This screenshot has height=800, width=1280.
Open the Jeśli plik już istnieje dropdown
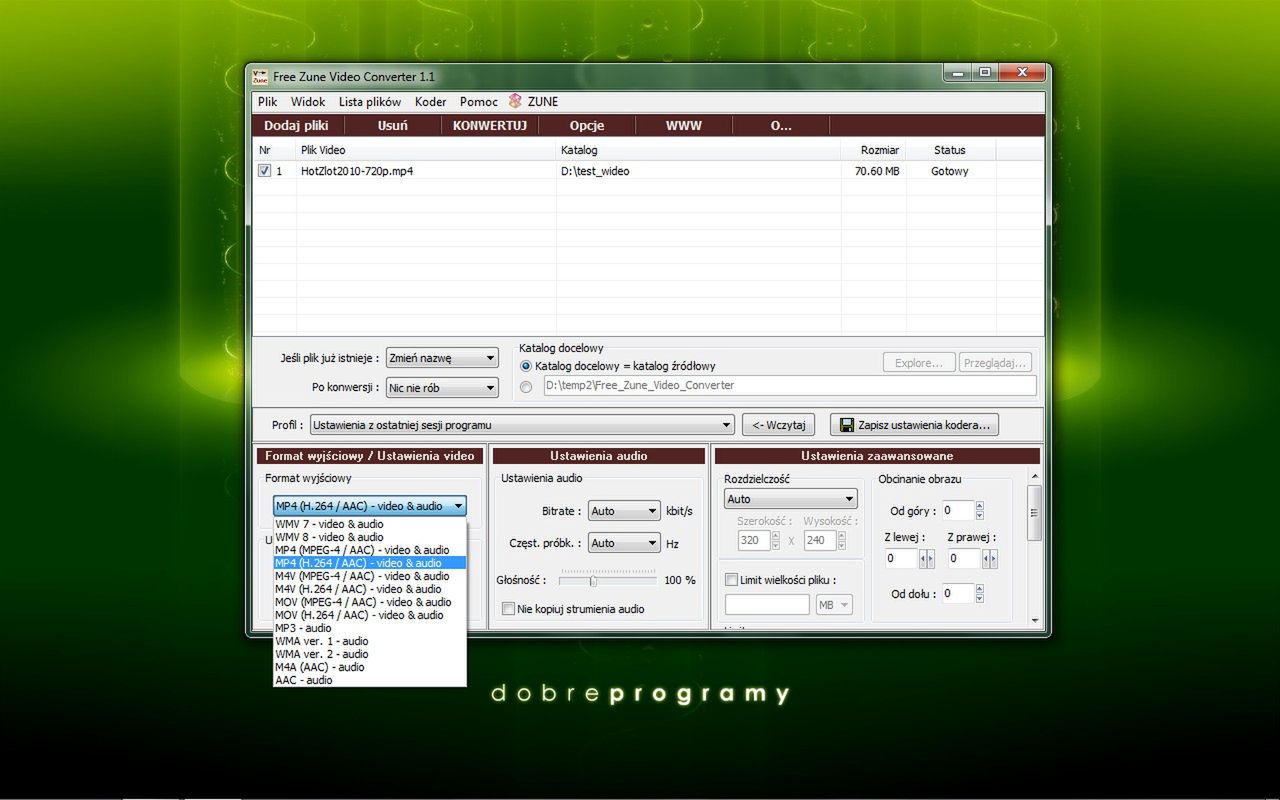[442, 358]
